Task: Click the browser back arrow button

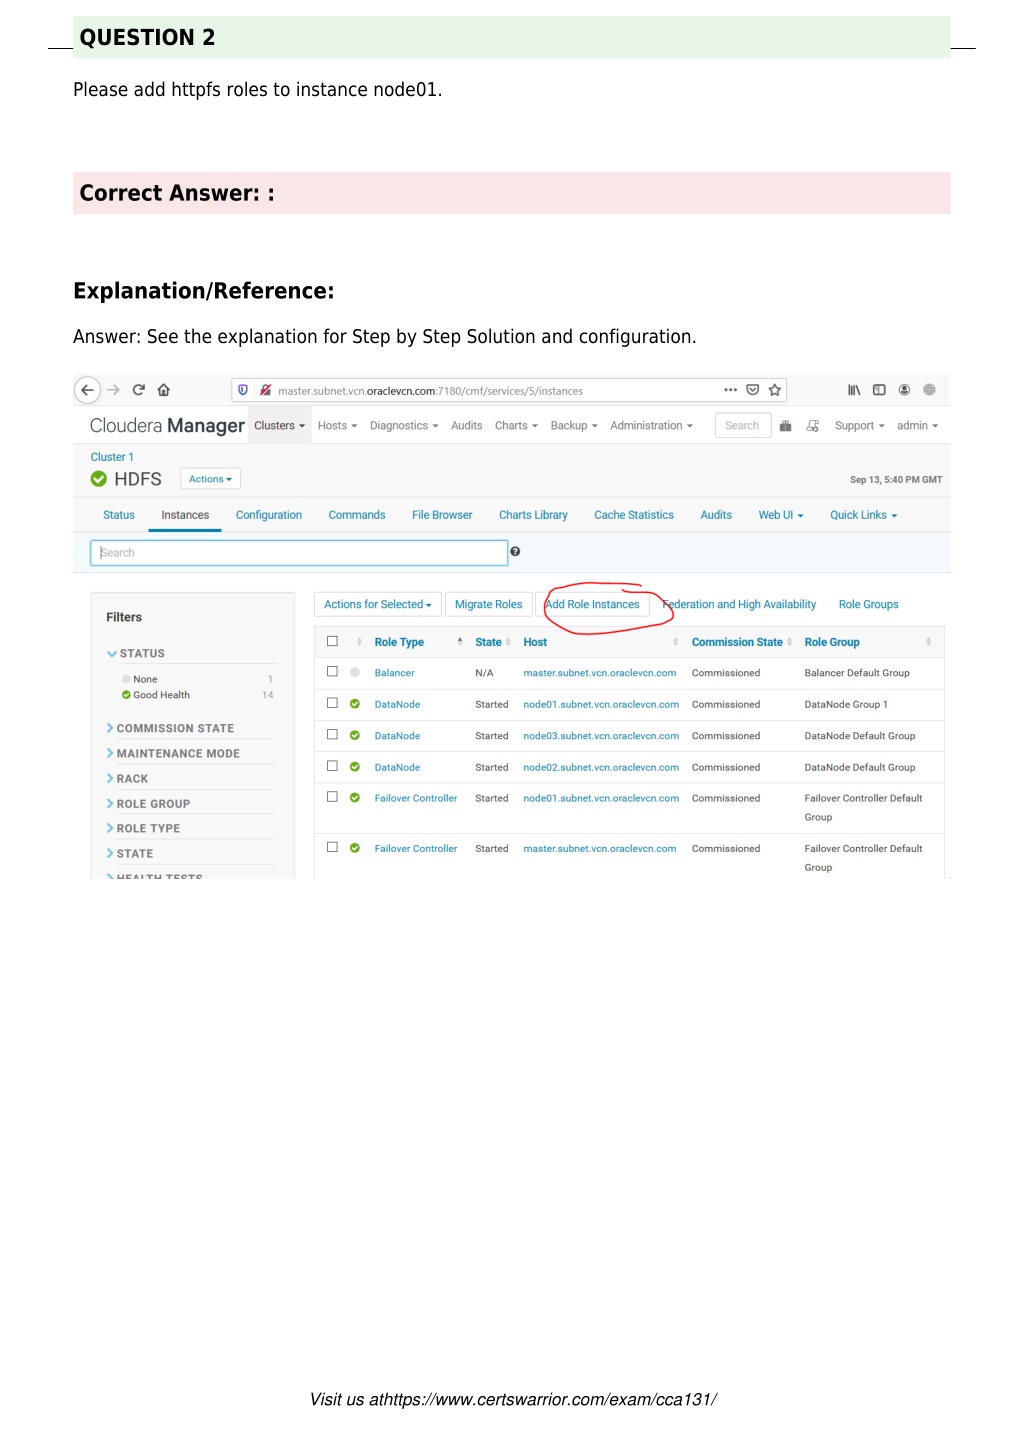Action: [88, 390]
